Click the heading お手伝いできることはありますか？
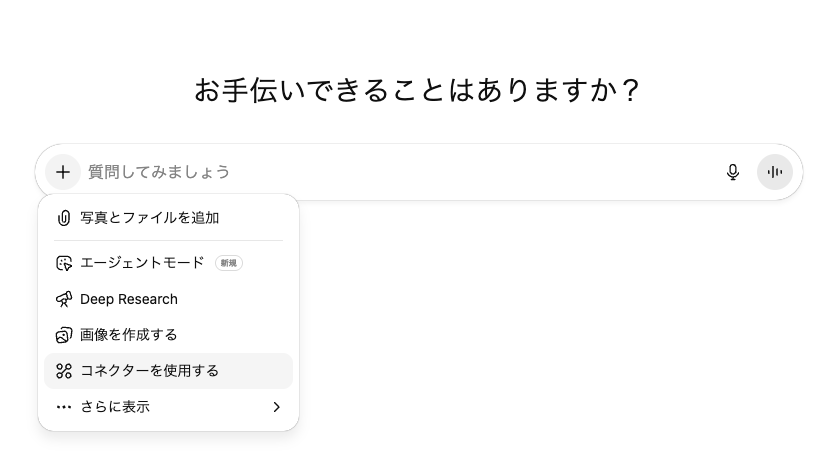 416,91
